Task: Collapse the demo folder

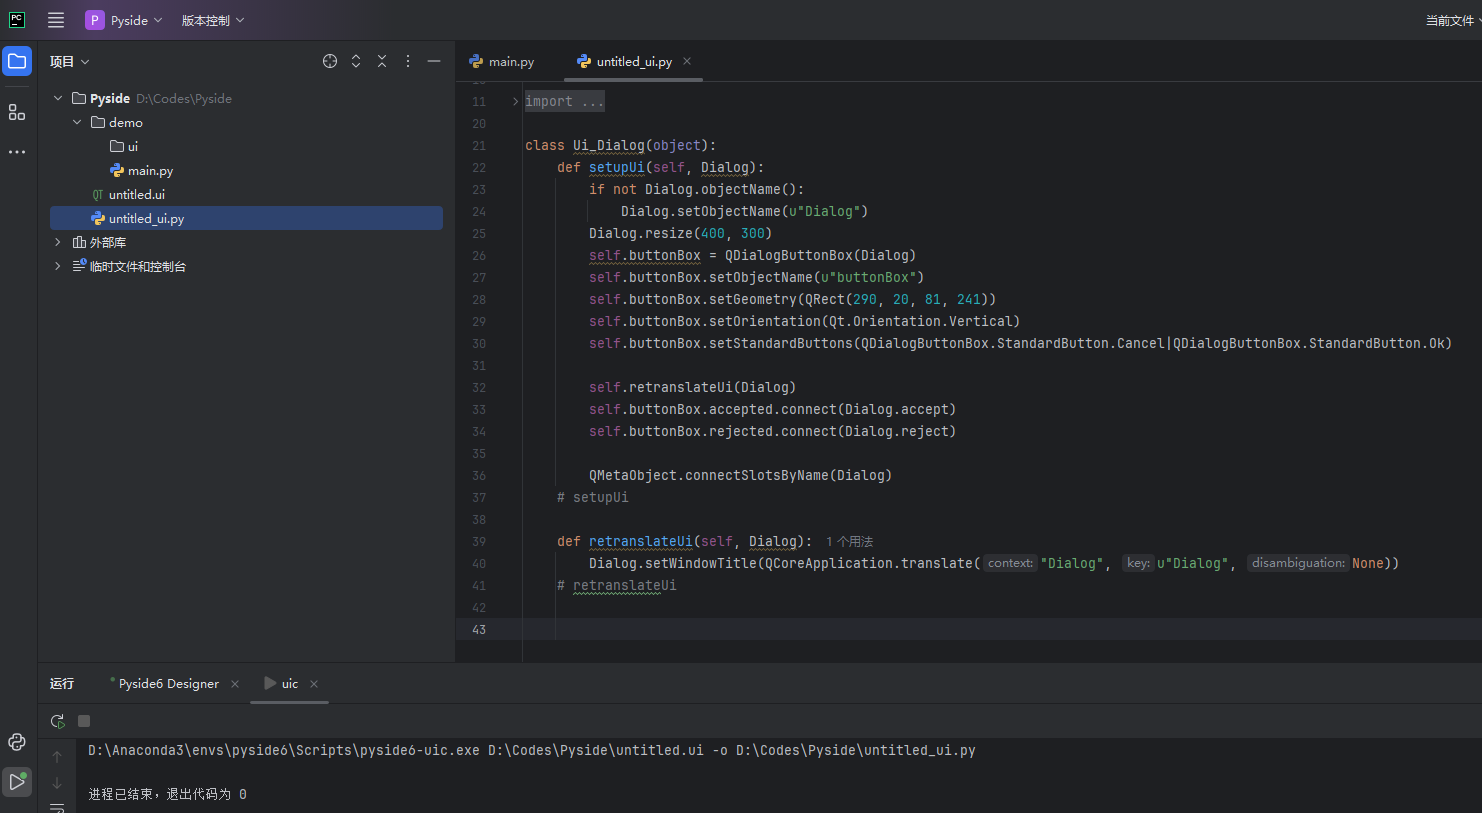Action: [77, 122]
